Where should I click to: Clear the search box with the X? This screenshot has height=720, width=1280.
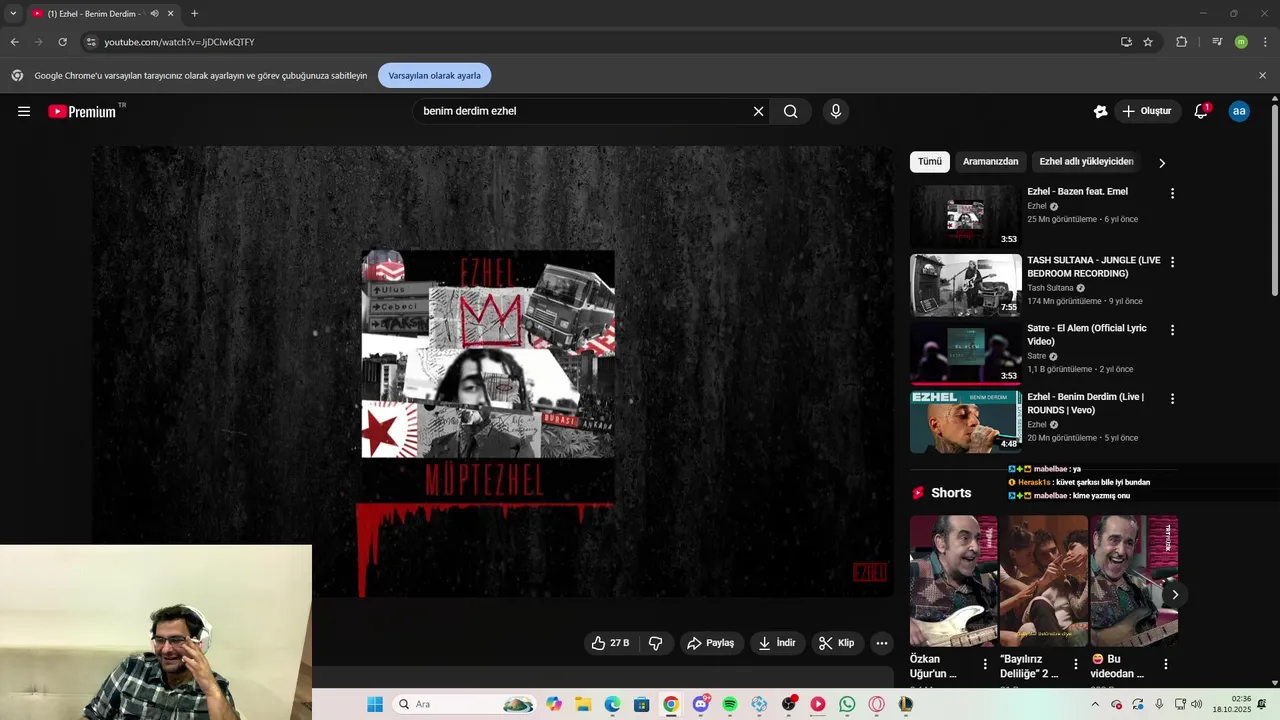click(x=758, y=111)
